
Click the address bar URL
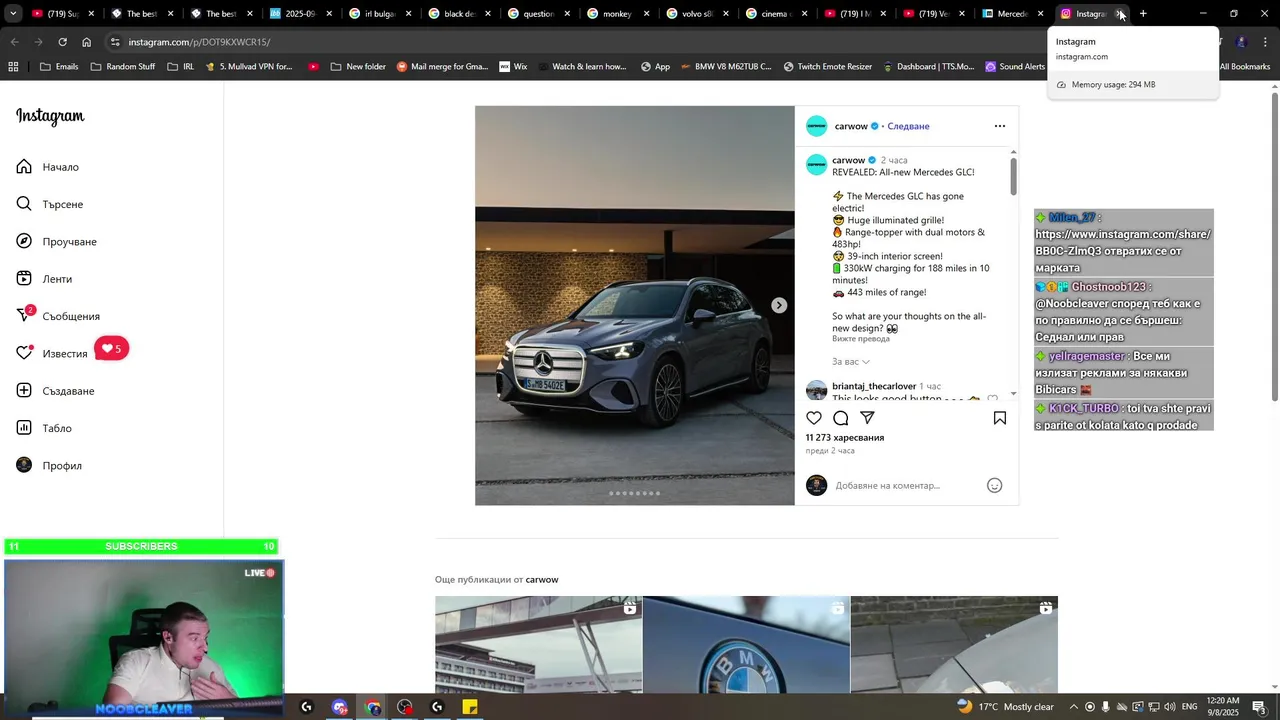(199, 42)
